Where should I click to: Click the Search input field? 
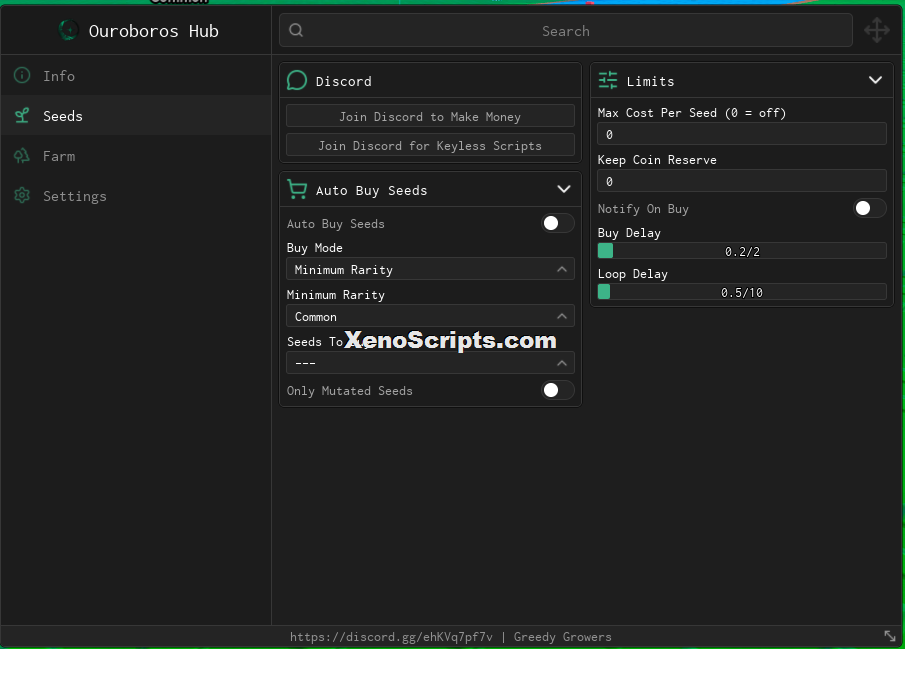pyautogui.click(x=566, y=31)
